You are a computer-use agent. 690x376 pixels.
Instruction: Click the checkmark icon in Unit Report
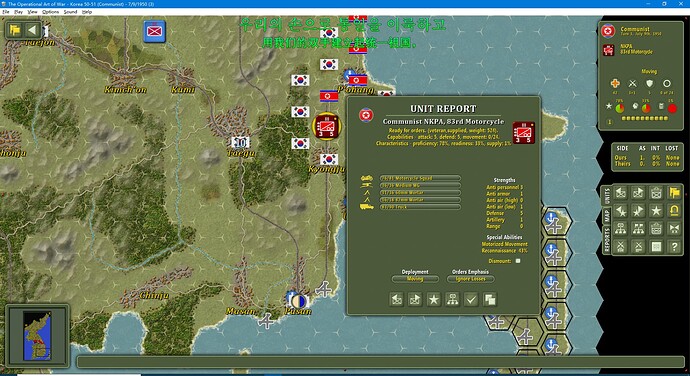[471, 300]
